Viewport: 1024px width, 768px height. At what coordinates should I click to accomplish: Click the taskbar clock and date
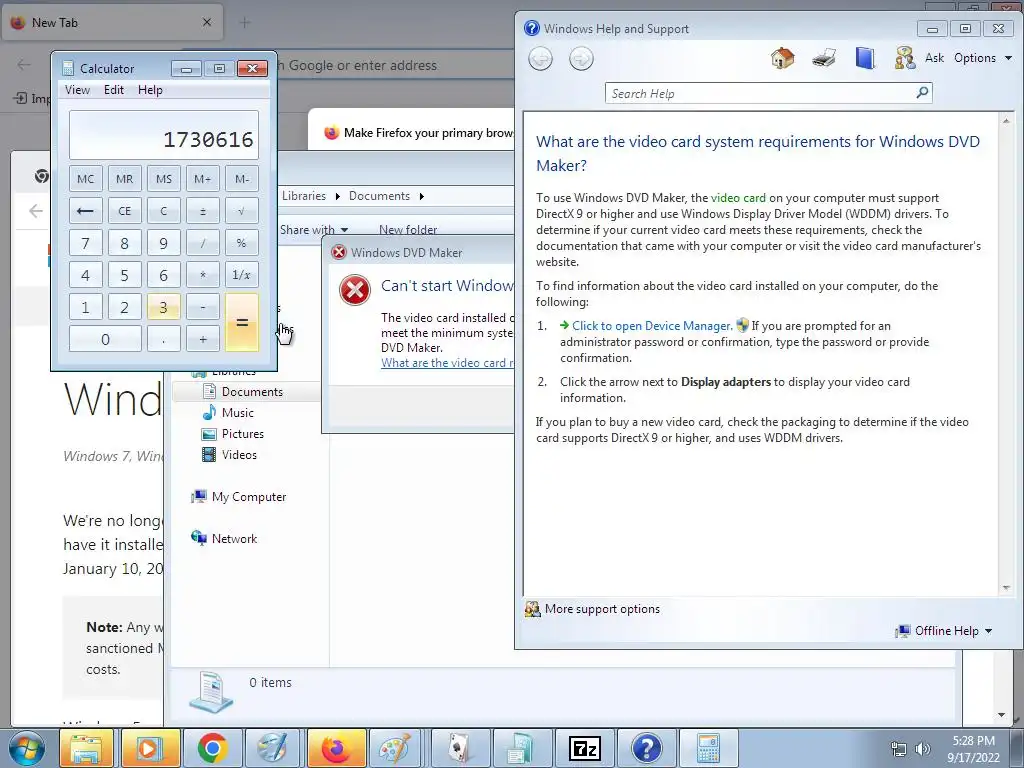(x=973, y=749)
